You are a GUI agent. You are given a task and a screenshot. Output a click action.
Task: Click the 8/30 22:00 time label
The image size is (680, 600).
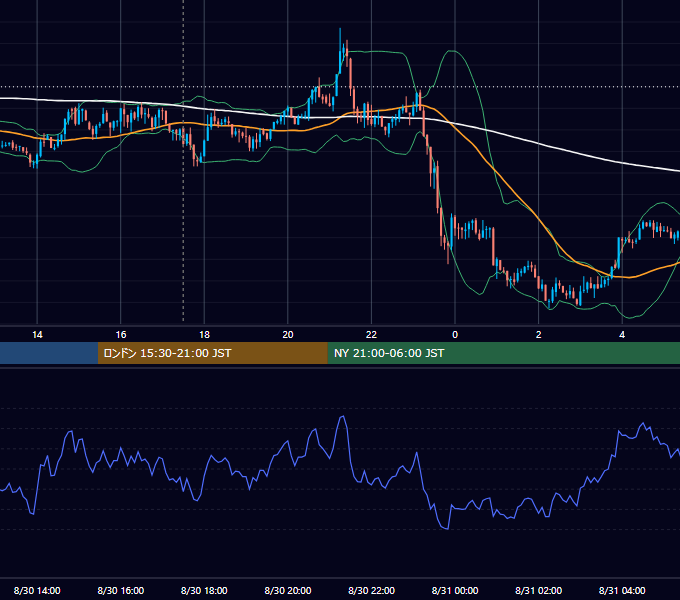point(372,590)
